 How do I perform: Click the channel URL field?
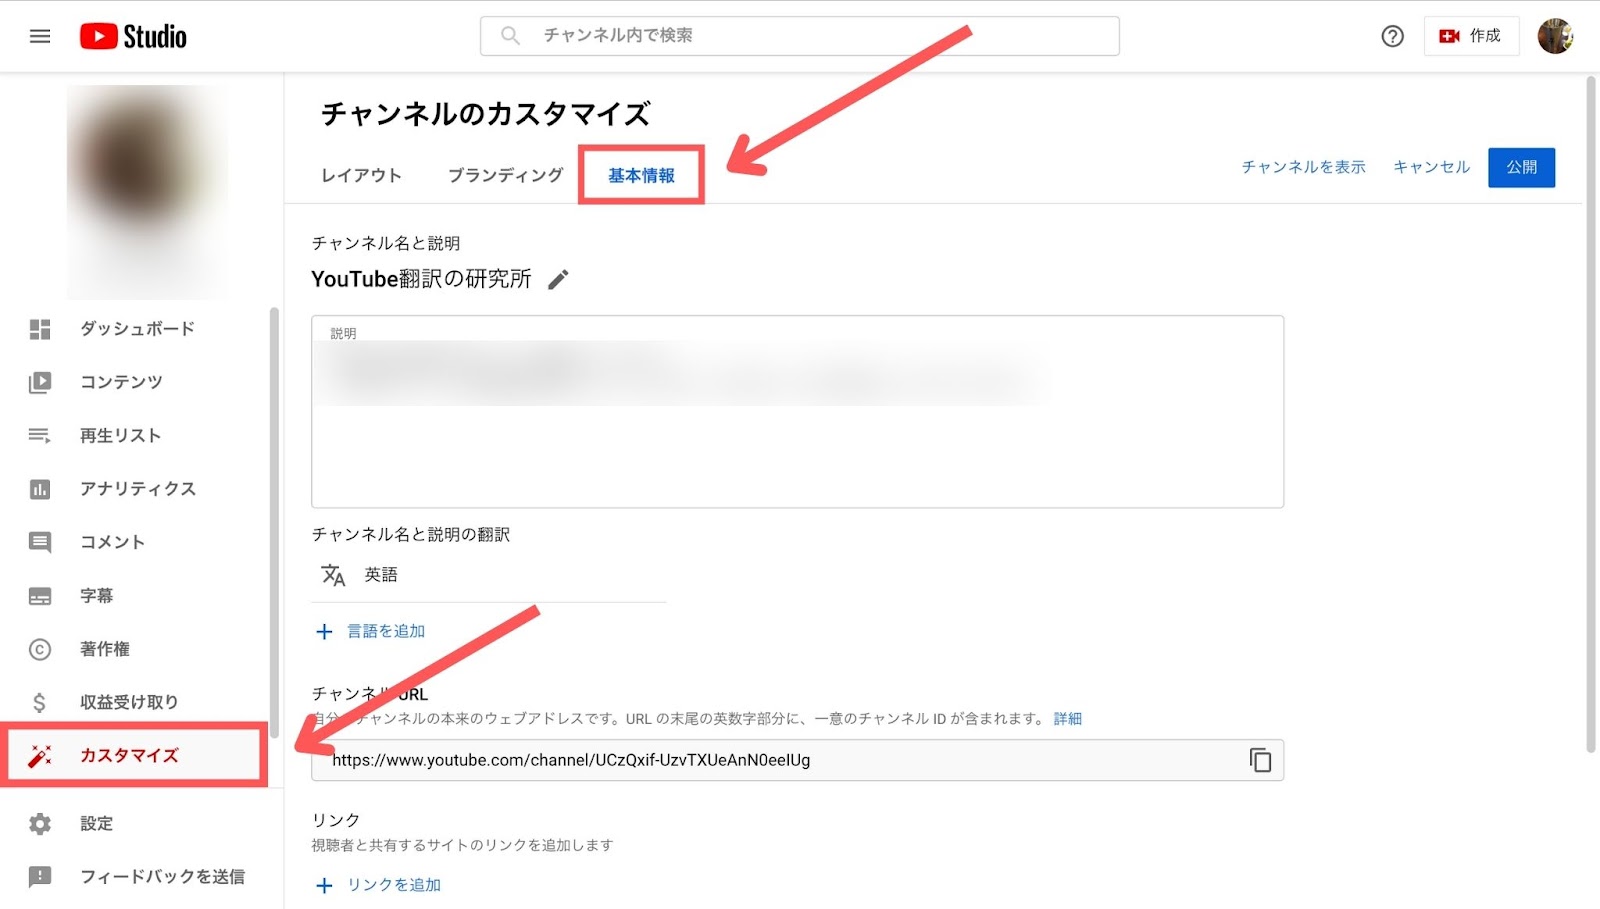point(797,760)
